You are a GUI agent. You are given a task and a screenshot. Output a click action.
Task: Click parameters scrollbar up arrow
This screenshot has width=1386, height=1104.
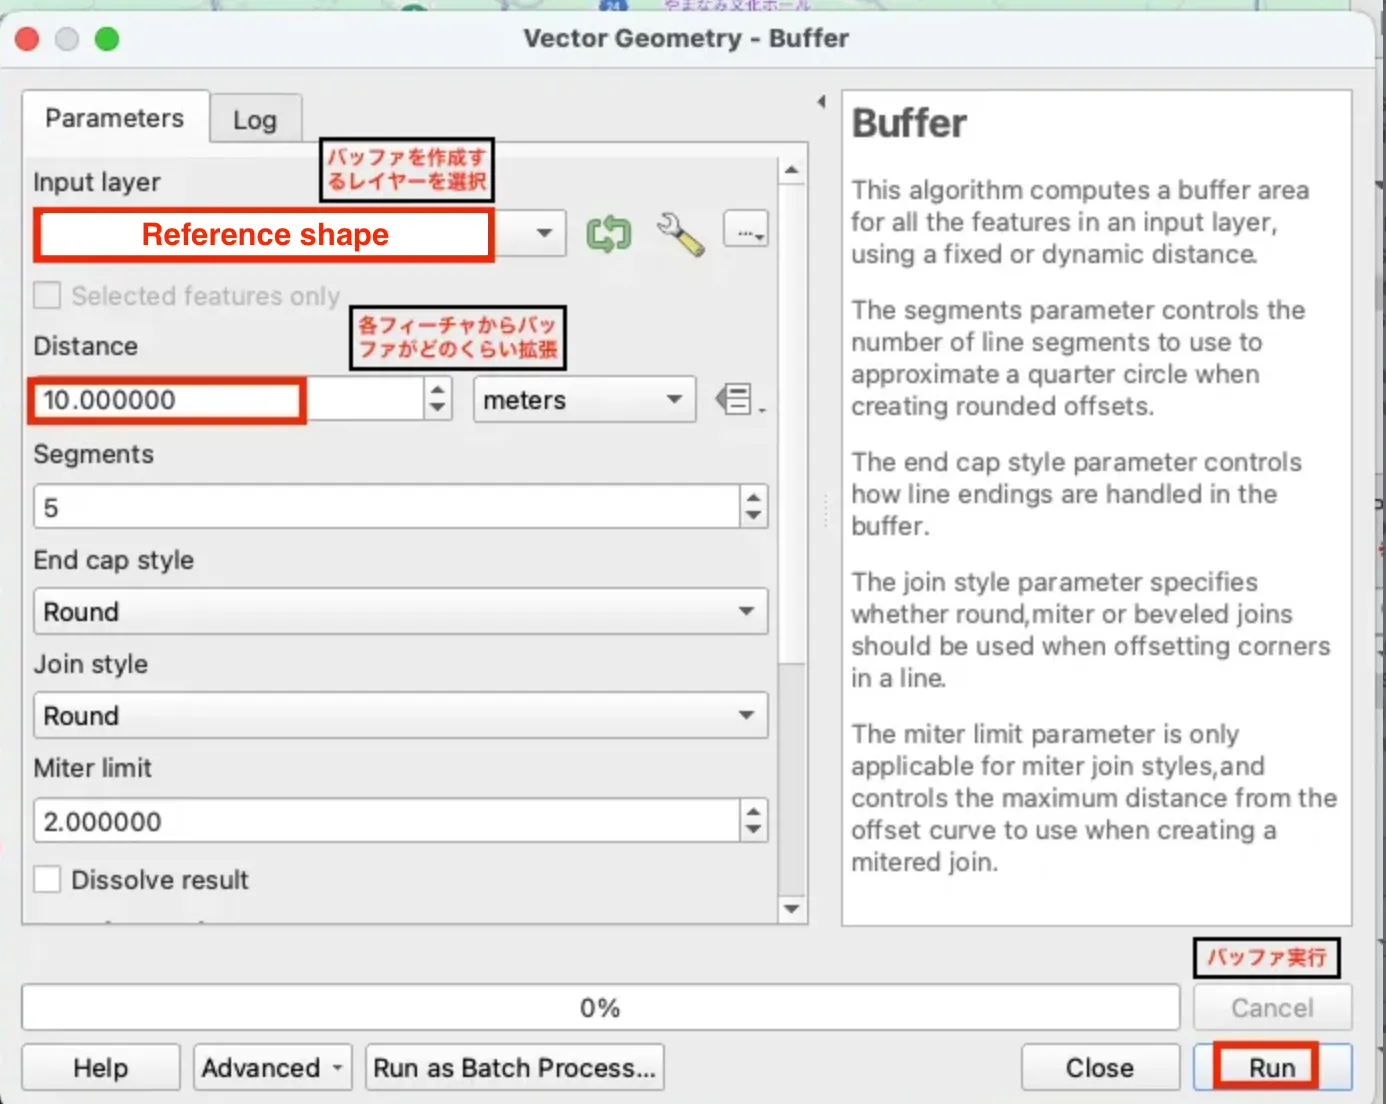(792, 171)
